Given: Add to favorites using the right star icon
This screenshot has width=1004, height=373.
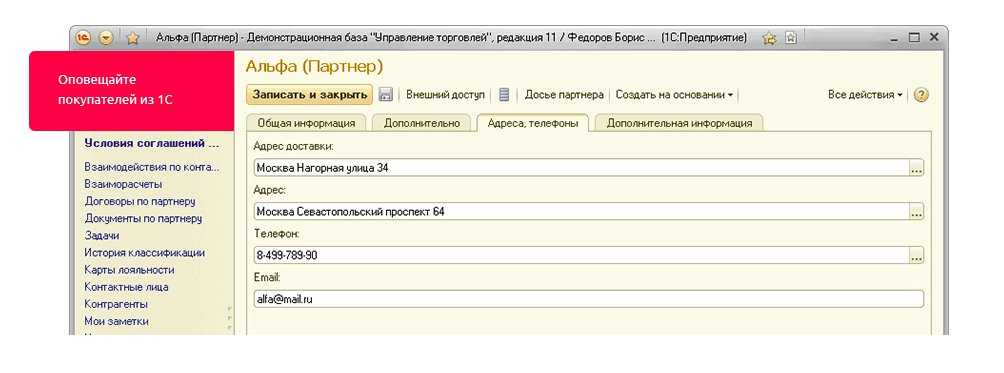Looking at the screenshot, I should point(769,38).
